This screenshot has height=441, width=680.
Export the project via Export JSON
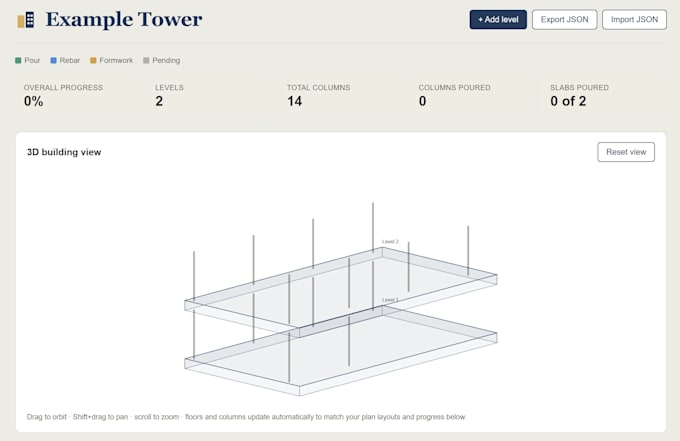(564, 20)
